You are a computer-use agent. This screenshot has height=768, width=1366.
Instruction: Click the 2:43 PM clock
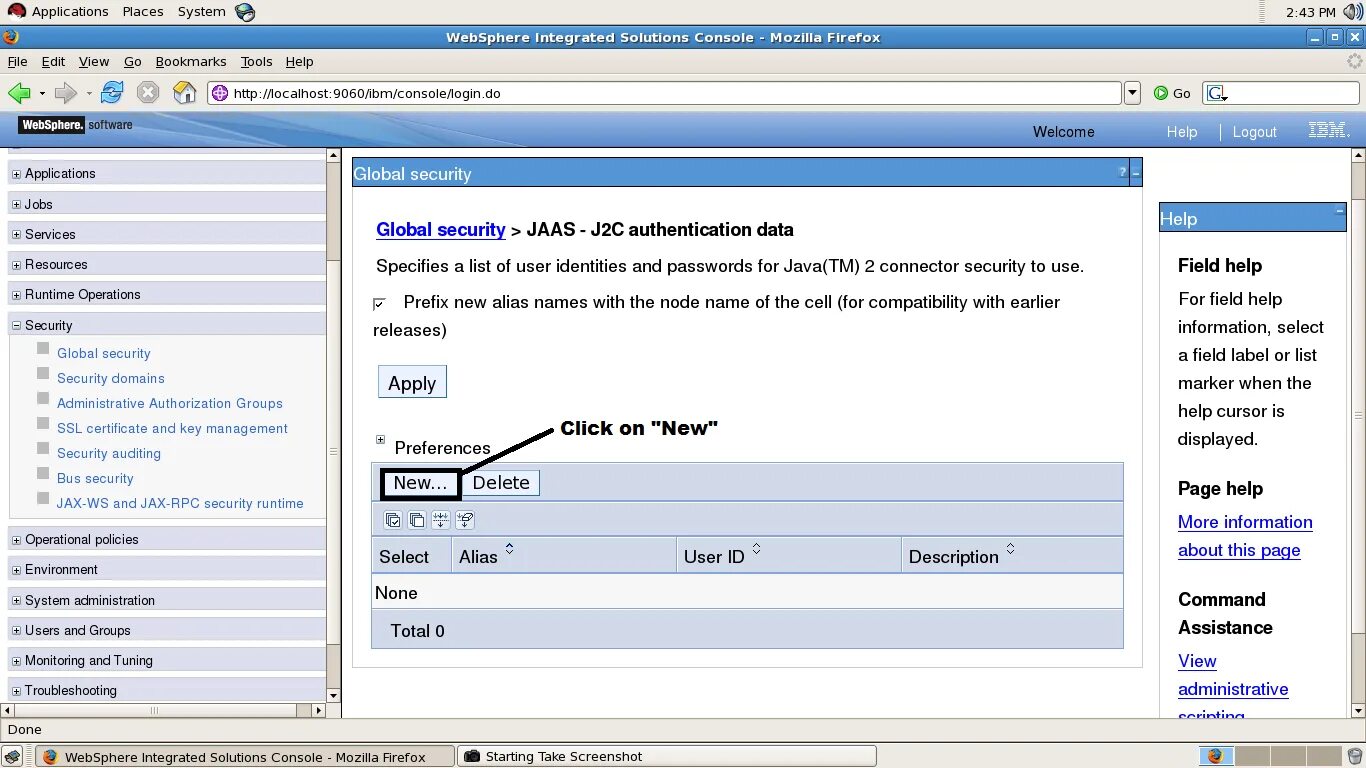click(1311, 12)
